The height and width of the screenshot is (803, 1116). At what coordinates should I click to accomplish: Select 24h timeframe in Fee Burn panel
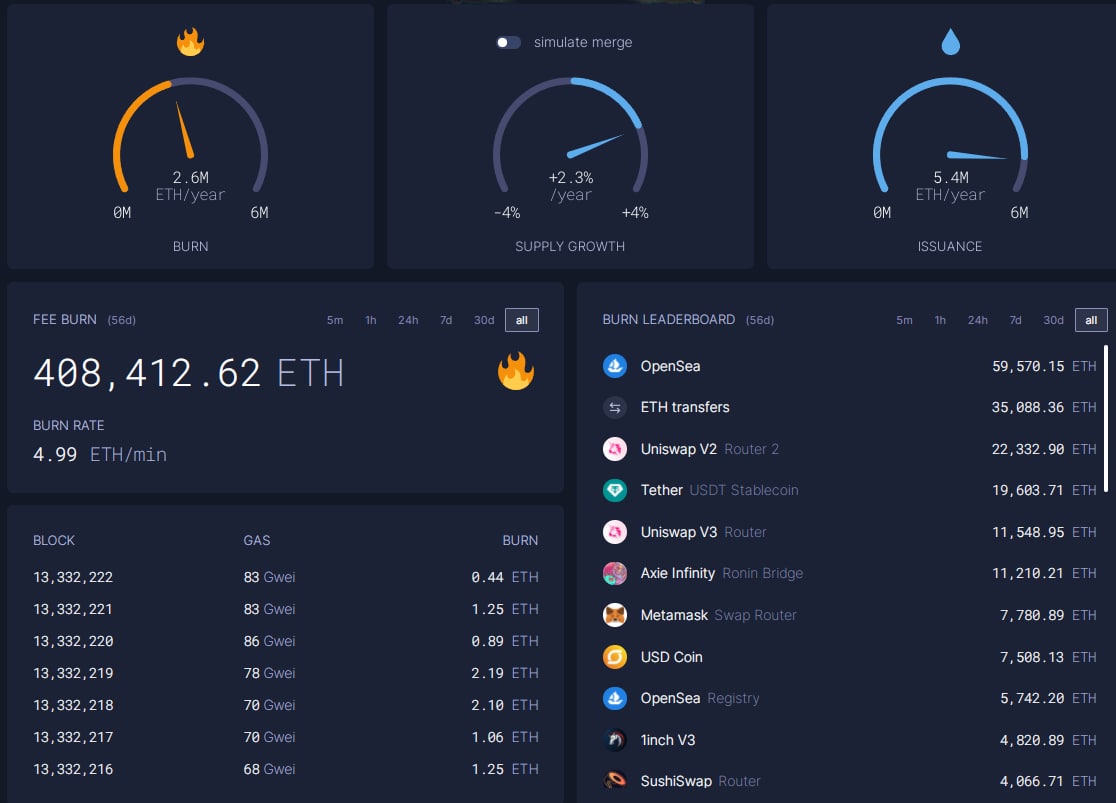408,320
